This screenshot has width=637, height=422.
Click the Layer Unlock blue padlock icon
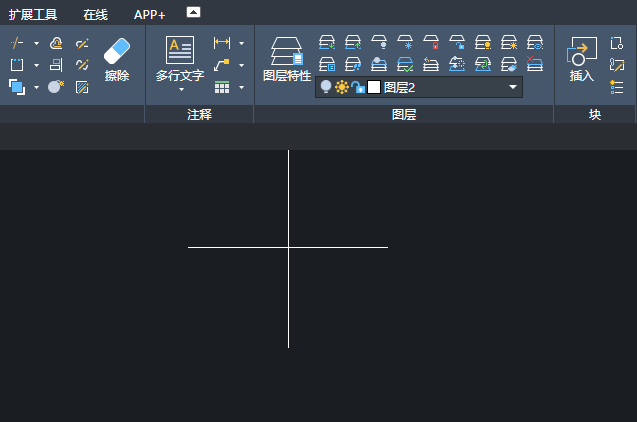457,42
